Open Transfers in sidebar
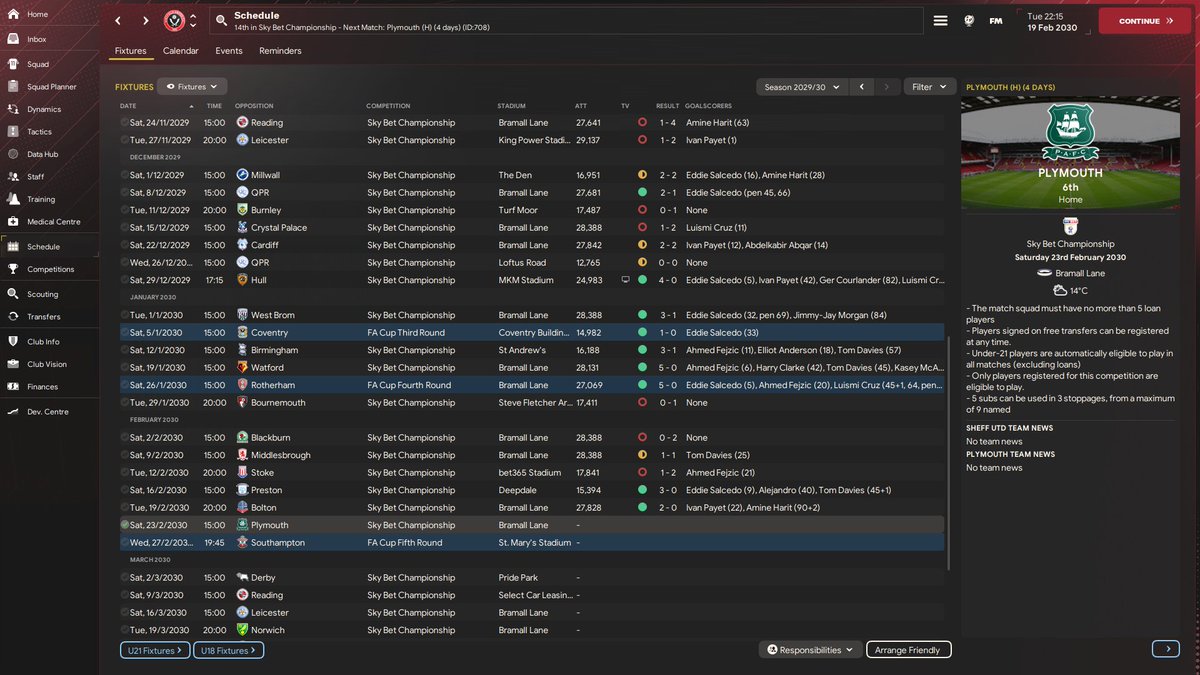 pyautogui.click(x=45, y=316)
